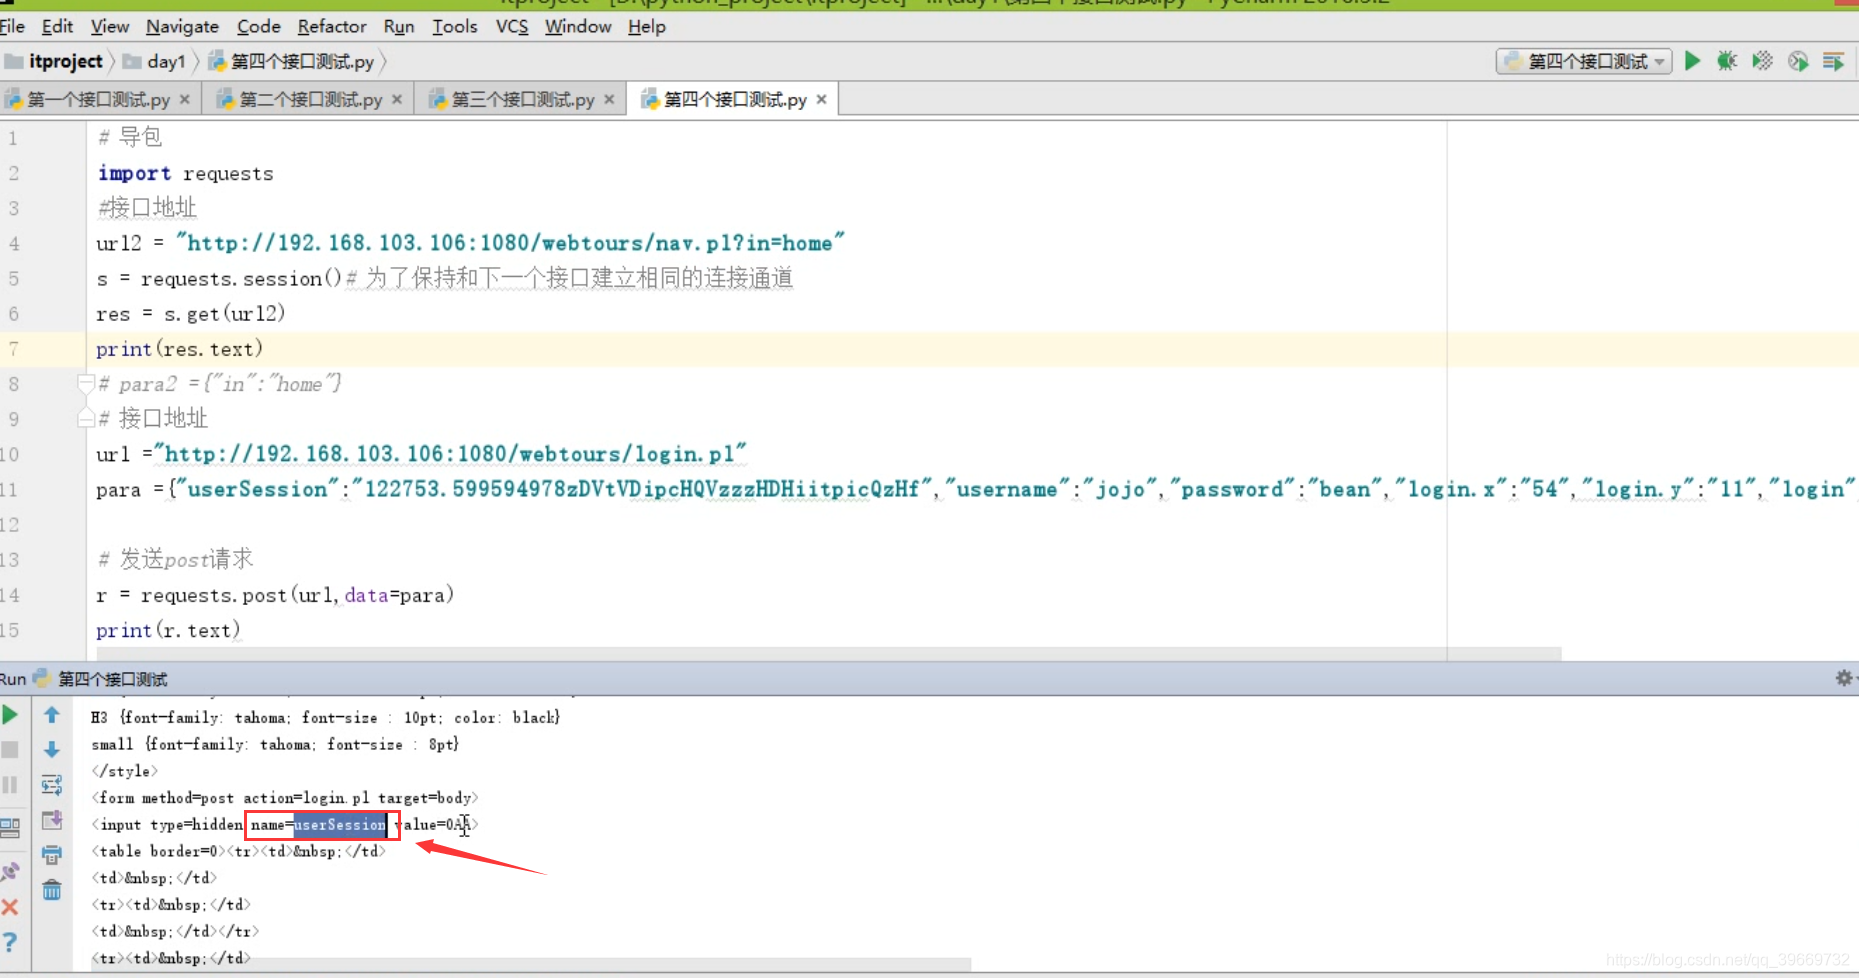Click the Run panel title 第四个接口测试
This screenshot has width=1859, height=978.
point(112,679)
